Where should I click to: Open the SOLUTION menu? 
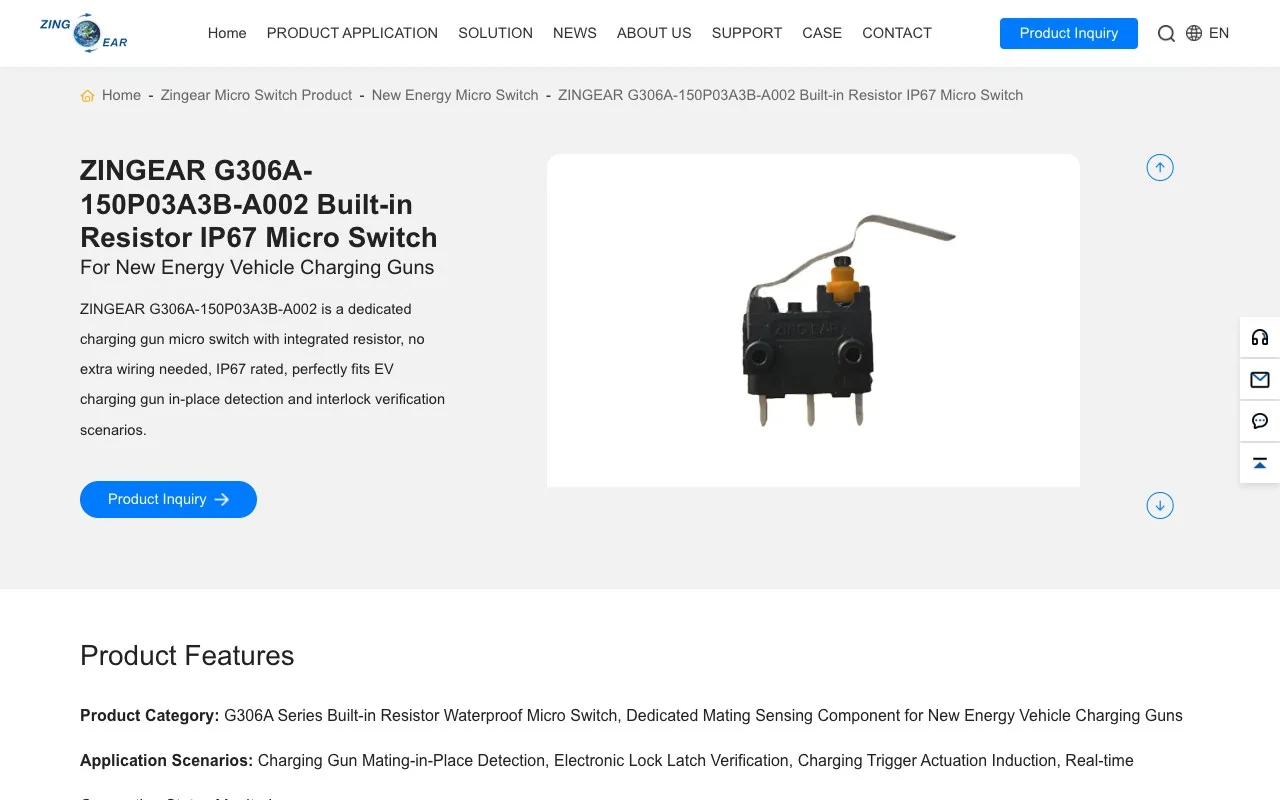495,33
